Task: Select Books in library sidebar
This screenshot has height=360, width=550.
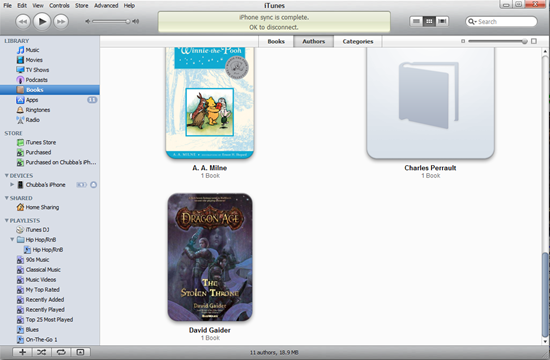Action: tap(49, 90)
